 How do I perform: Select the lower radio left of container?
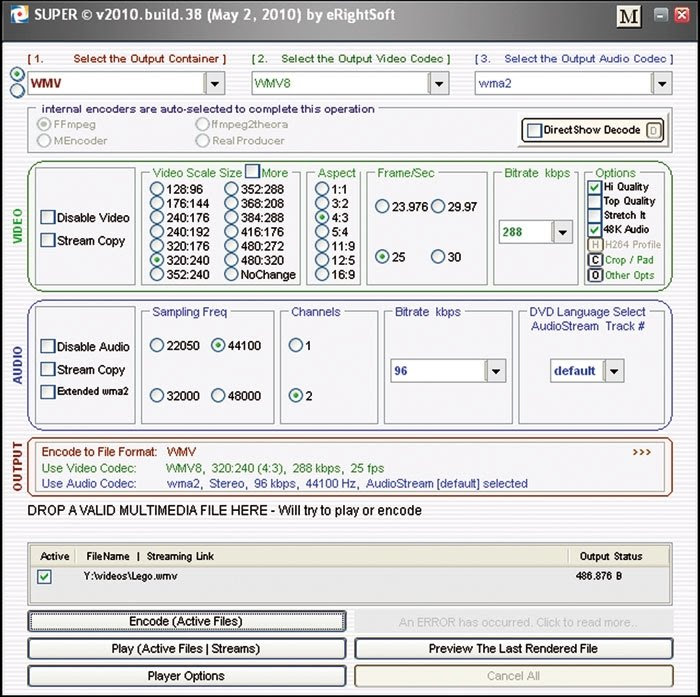tap(17, 90)
